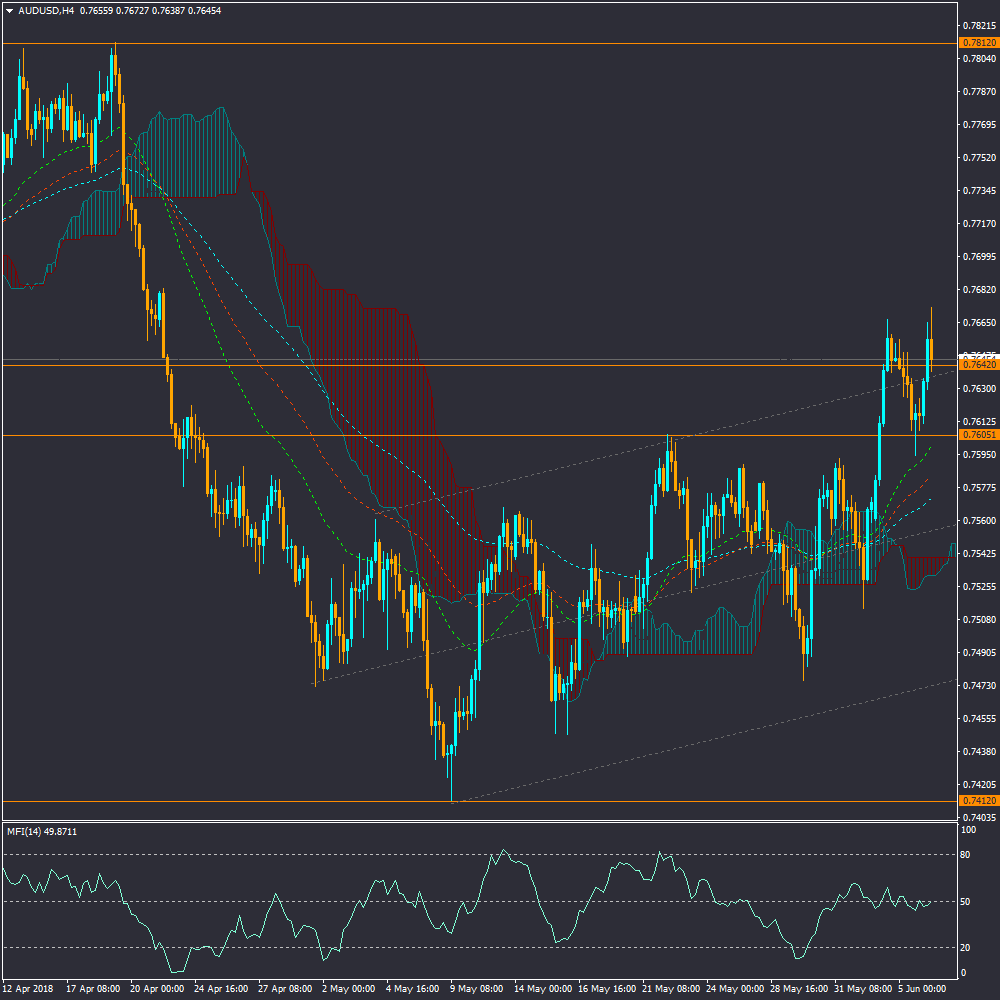This screenshot has height=1000, width=1000.
Task: Click the 0.77170 price scale label
Action: [980, 224]
